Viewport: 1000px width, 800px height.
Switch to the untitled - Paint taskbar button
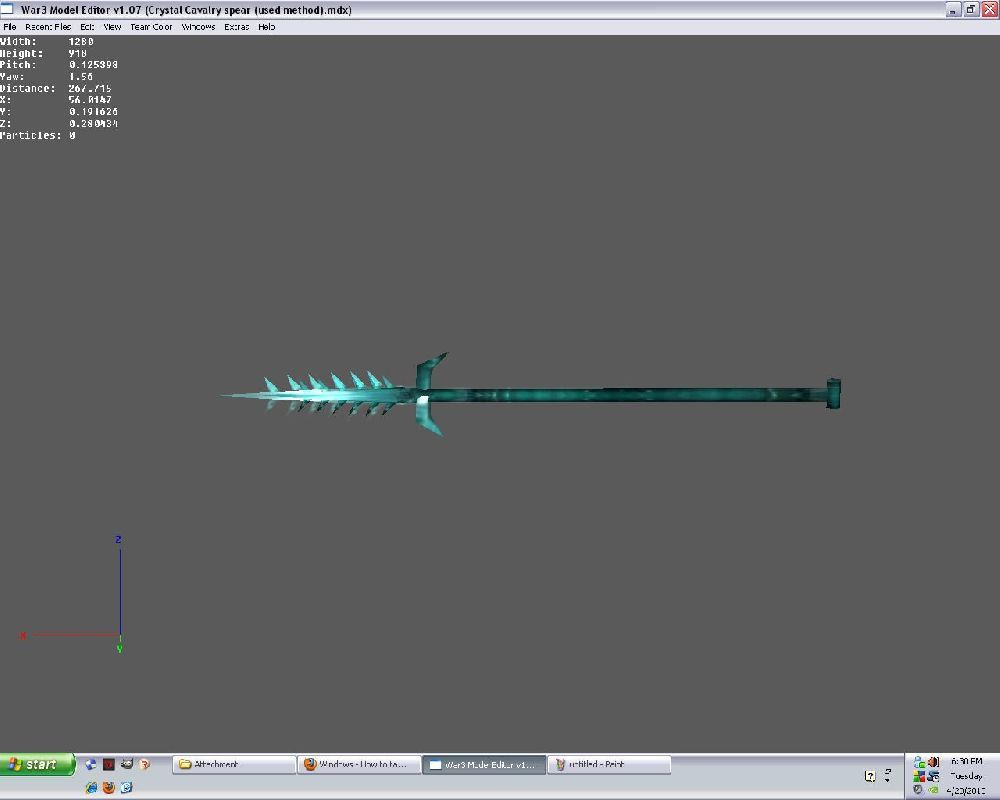[x=609, y=764]
